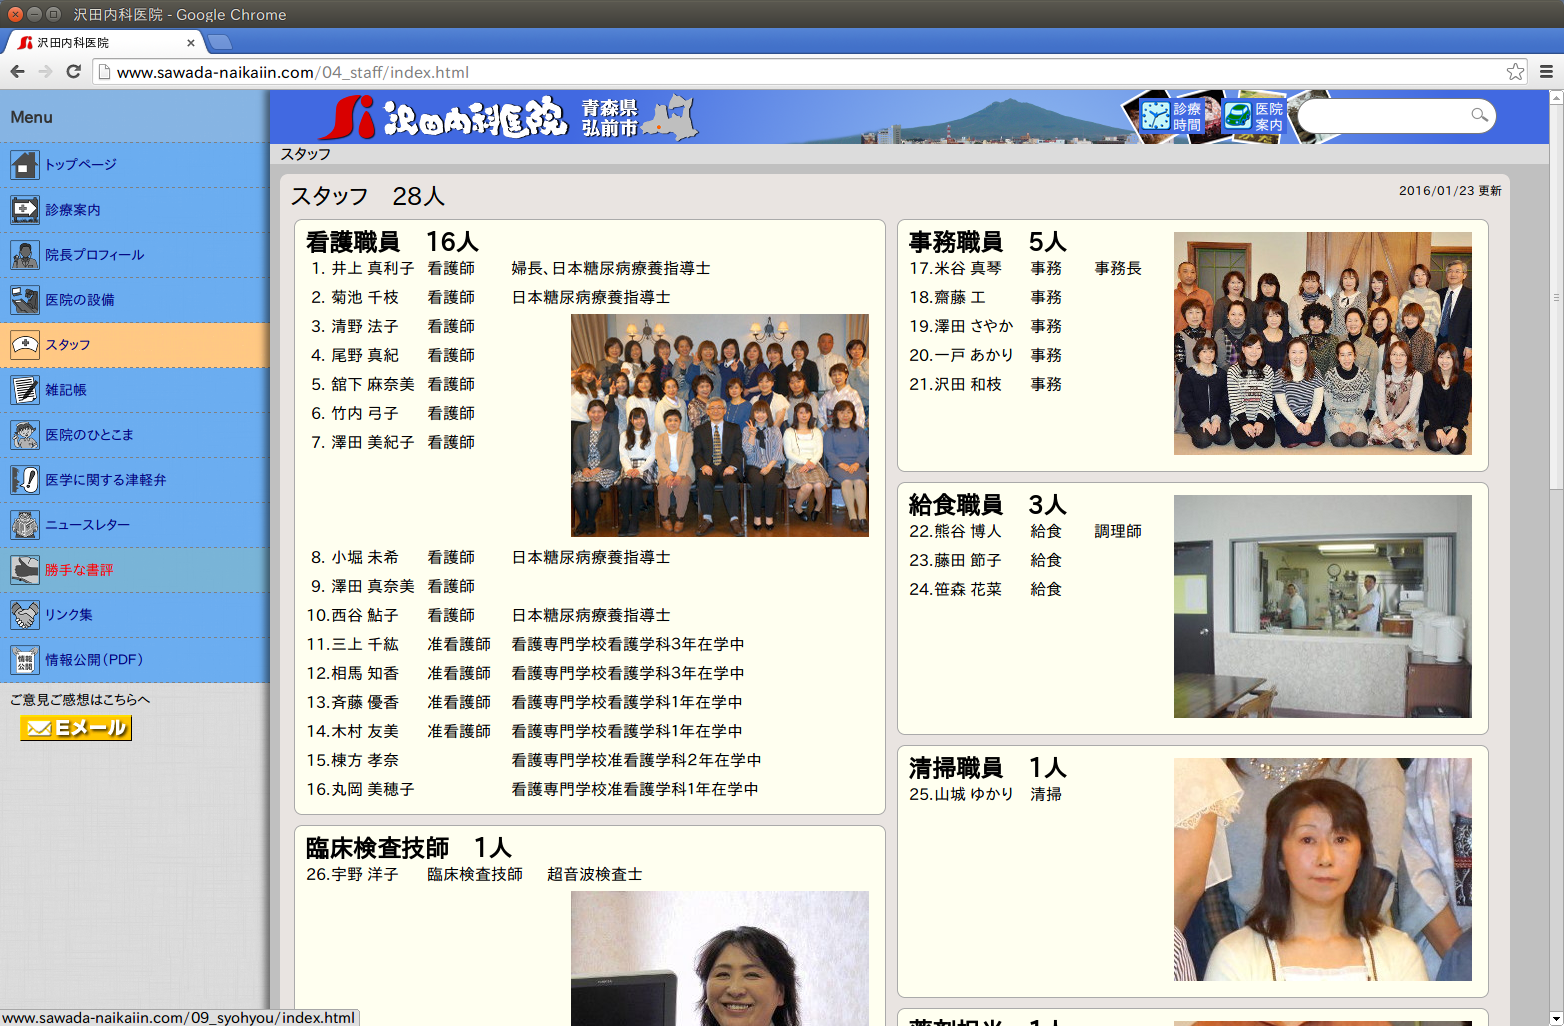Screen dimensions: 1564x1026
Task: Click staff name 宇野 洋子
Action: [x=366, y=874]
